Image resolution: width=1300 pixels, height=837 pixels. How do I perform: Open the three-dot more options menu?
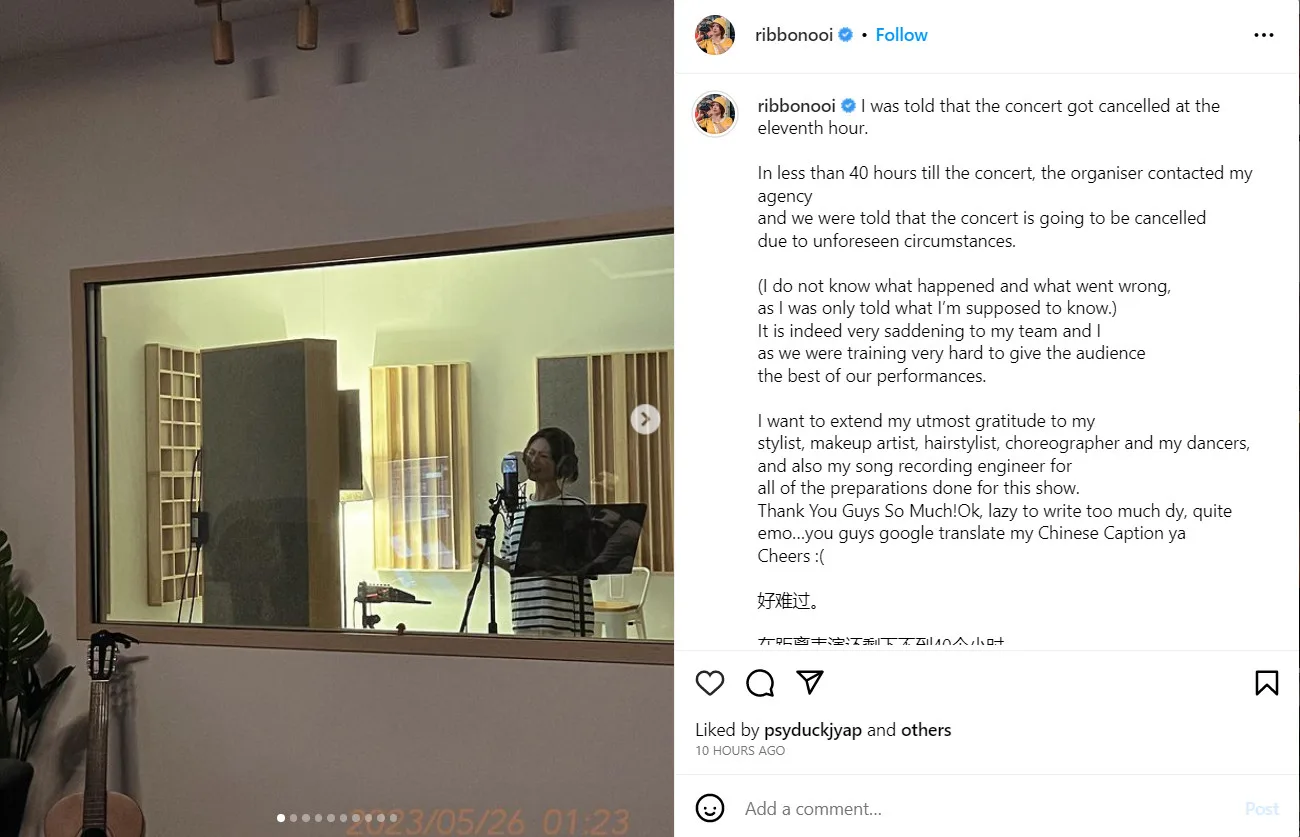click(x=1264, y=35)
